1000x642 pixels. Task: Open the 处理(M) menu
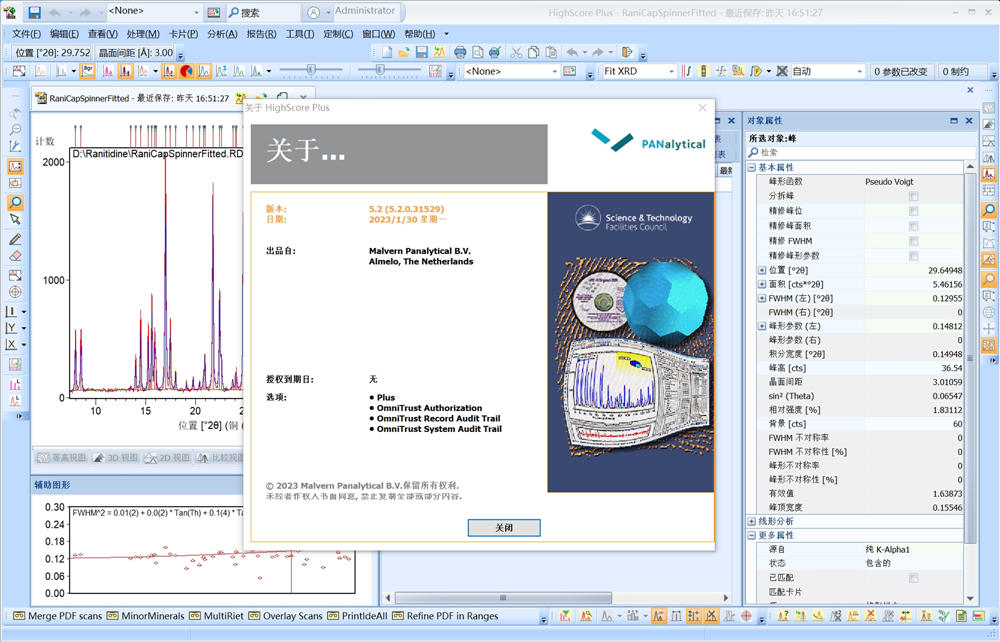(x=143, y=34)
